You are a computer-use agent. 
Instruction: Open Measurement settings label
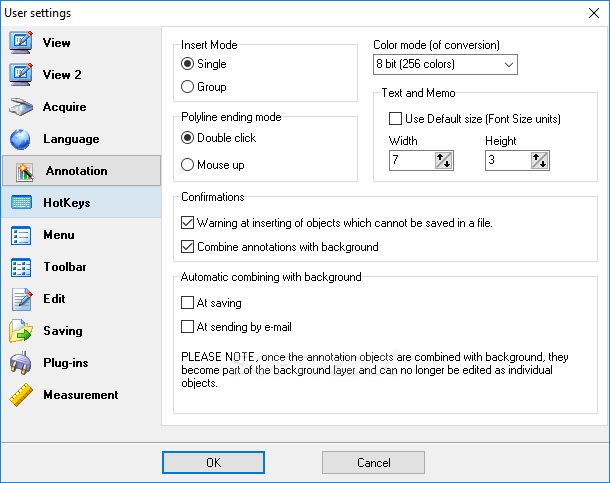(81, 395)
